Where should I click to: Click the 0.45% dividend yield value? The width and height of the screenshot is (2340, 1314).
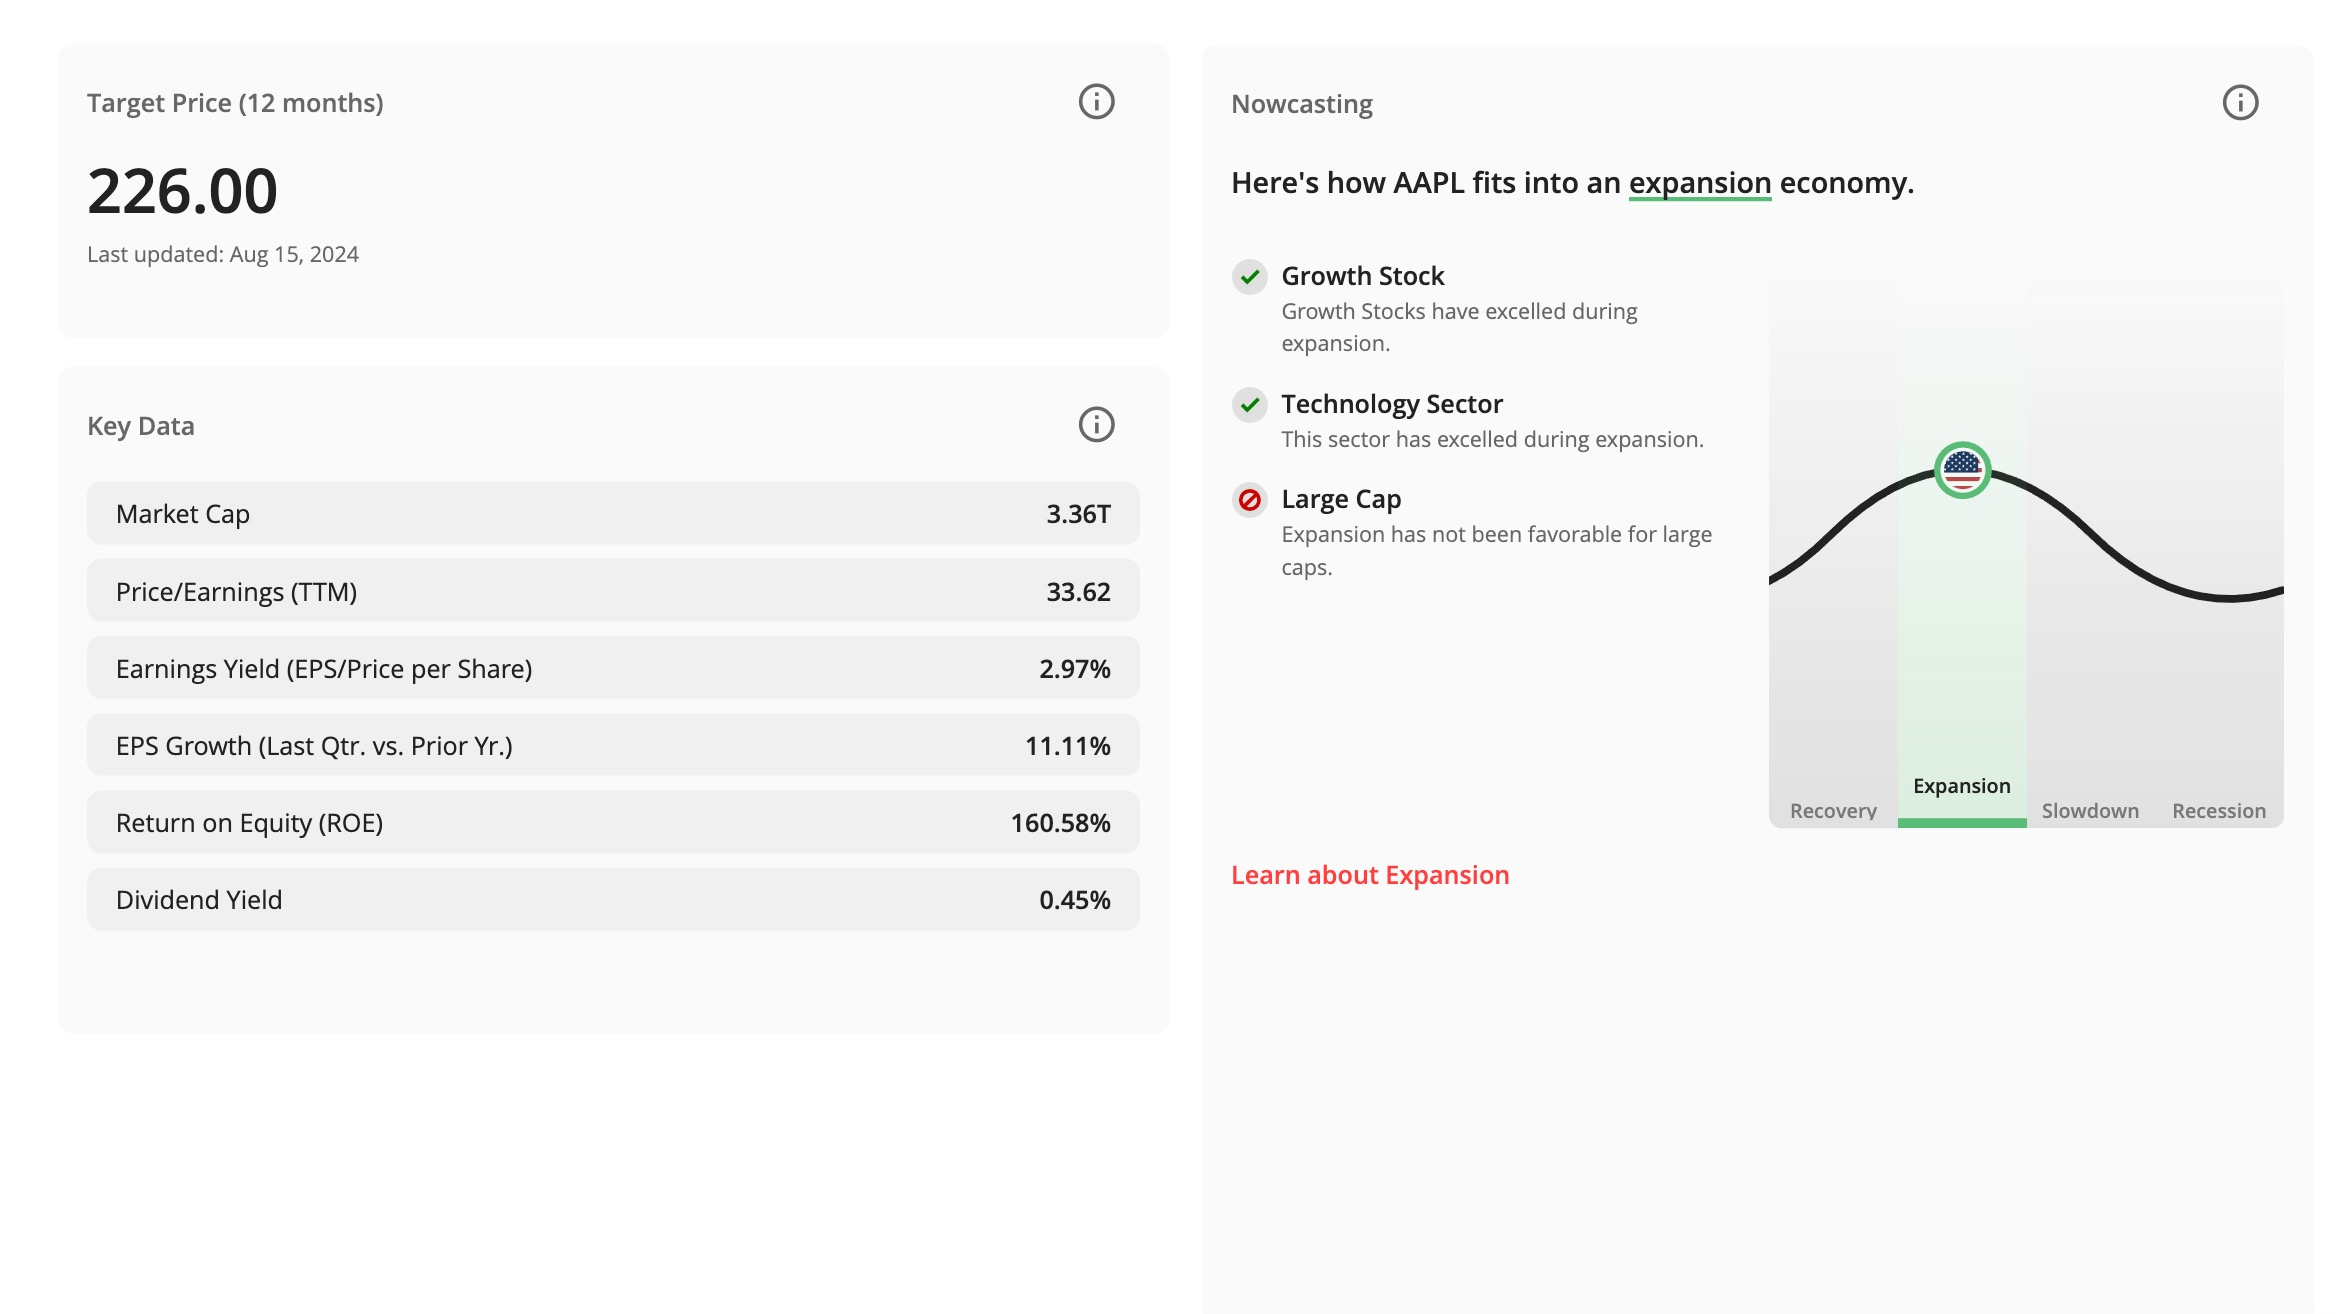pos(1074,900)
